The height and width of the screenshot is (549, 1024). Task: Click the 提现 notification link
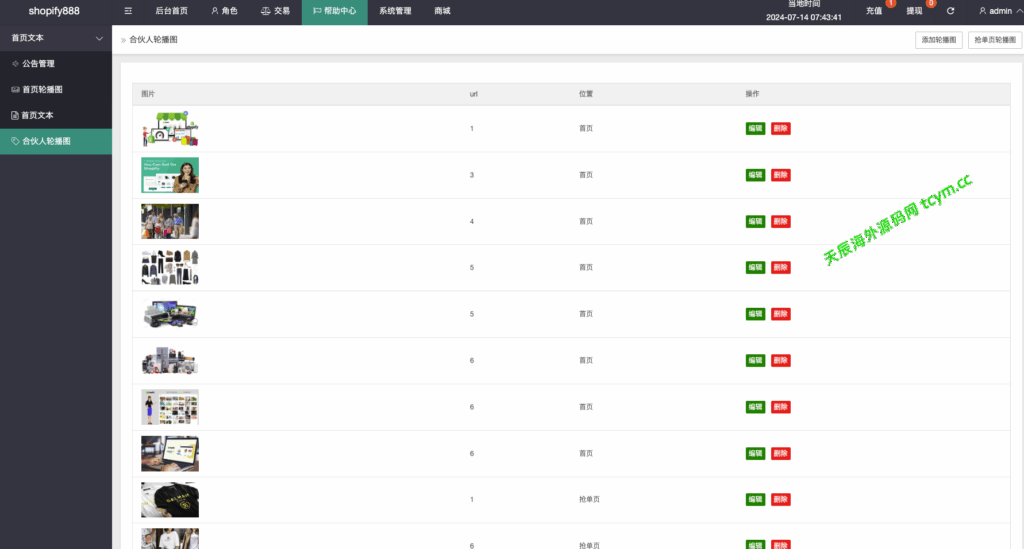(x=914, y=11)
